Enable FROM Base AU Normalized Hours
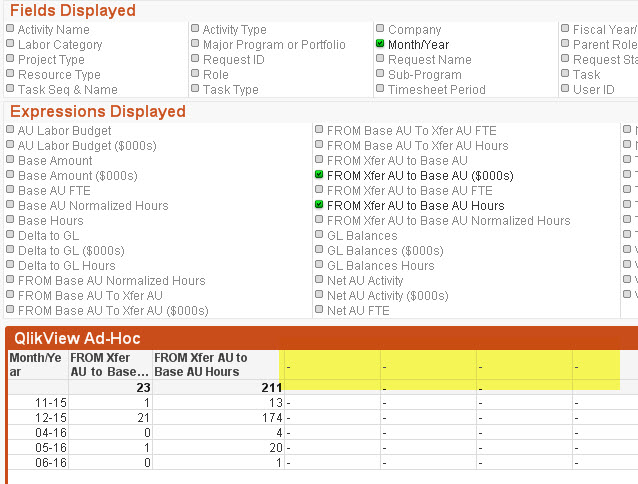Image resolution: width=638 pixels, height=484 pixels. [x=10, y=281]
